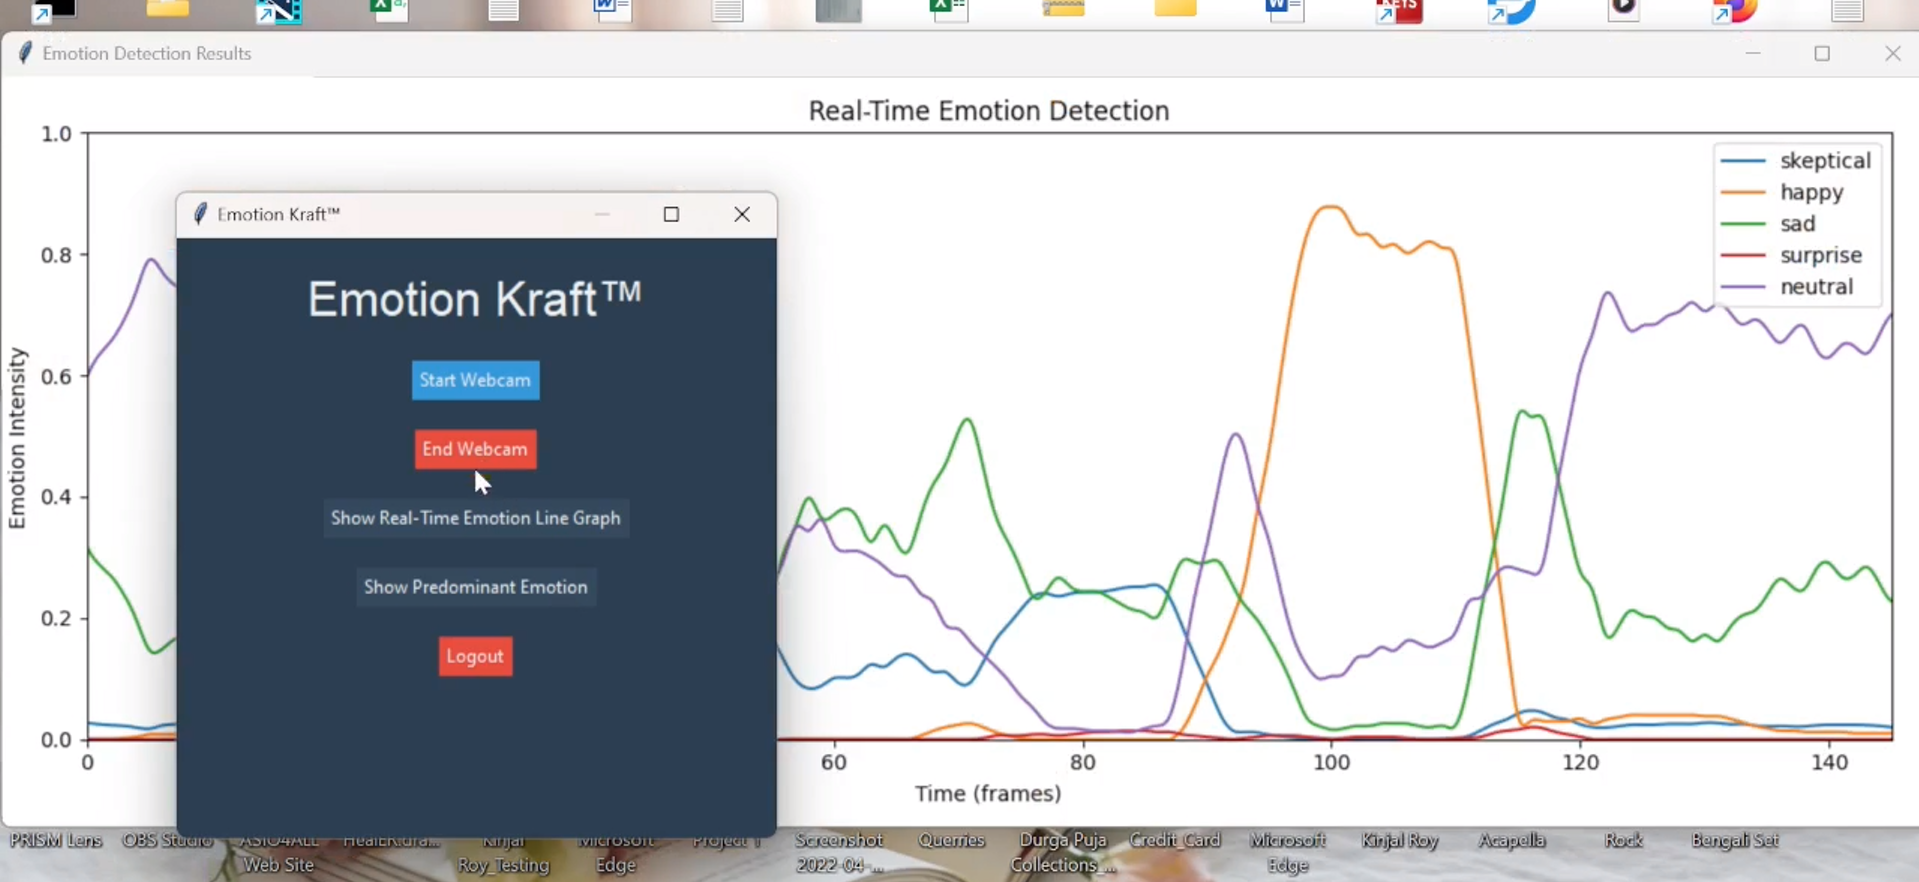This screenshot has width=1919, height=882.
Task: Show Real-Time Emotion Line Graph
Action: pos(476,518)
